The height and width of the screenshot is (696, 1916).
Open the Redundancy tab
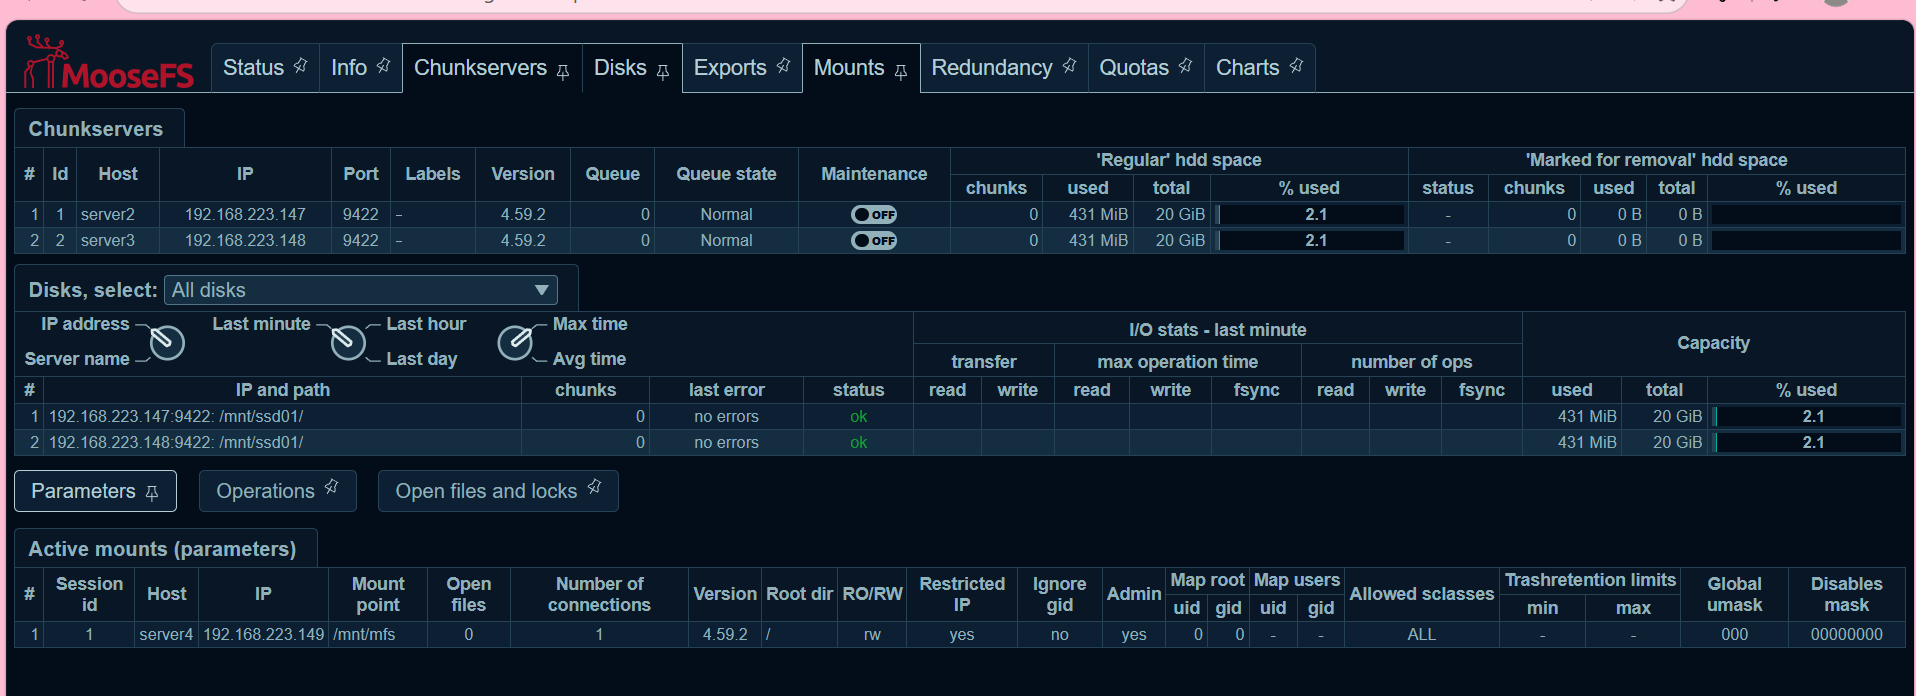pos(992,68)
